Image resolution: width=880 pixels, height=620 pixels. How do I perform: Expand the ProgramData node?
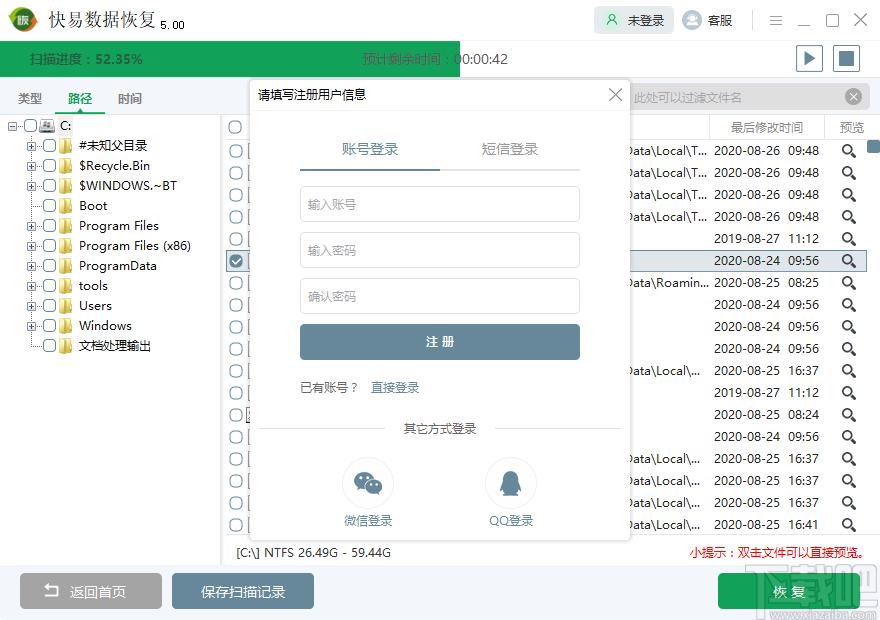pos(31,267)
